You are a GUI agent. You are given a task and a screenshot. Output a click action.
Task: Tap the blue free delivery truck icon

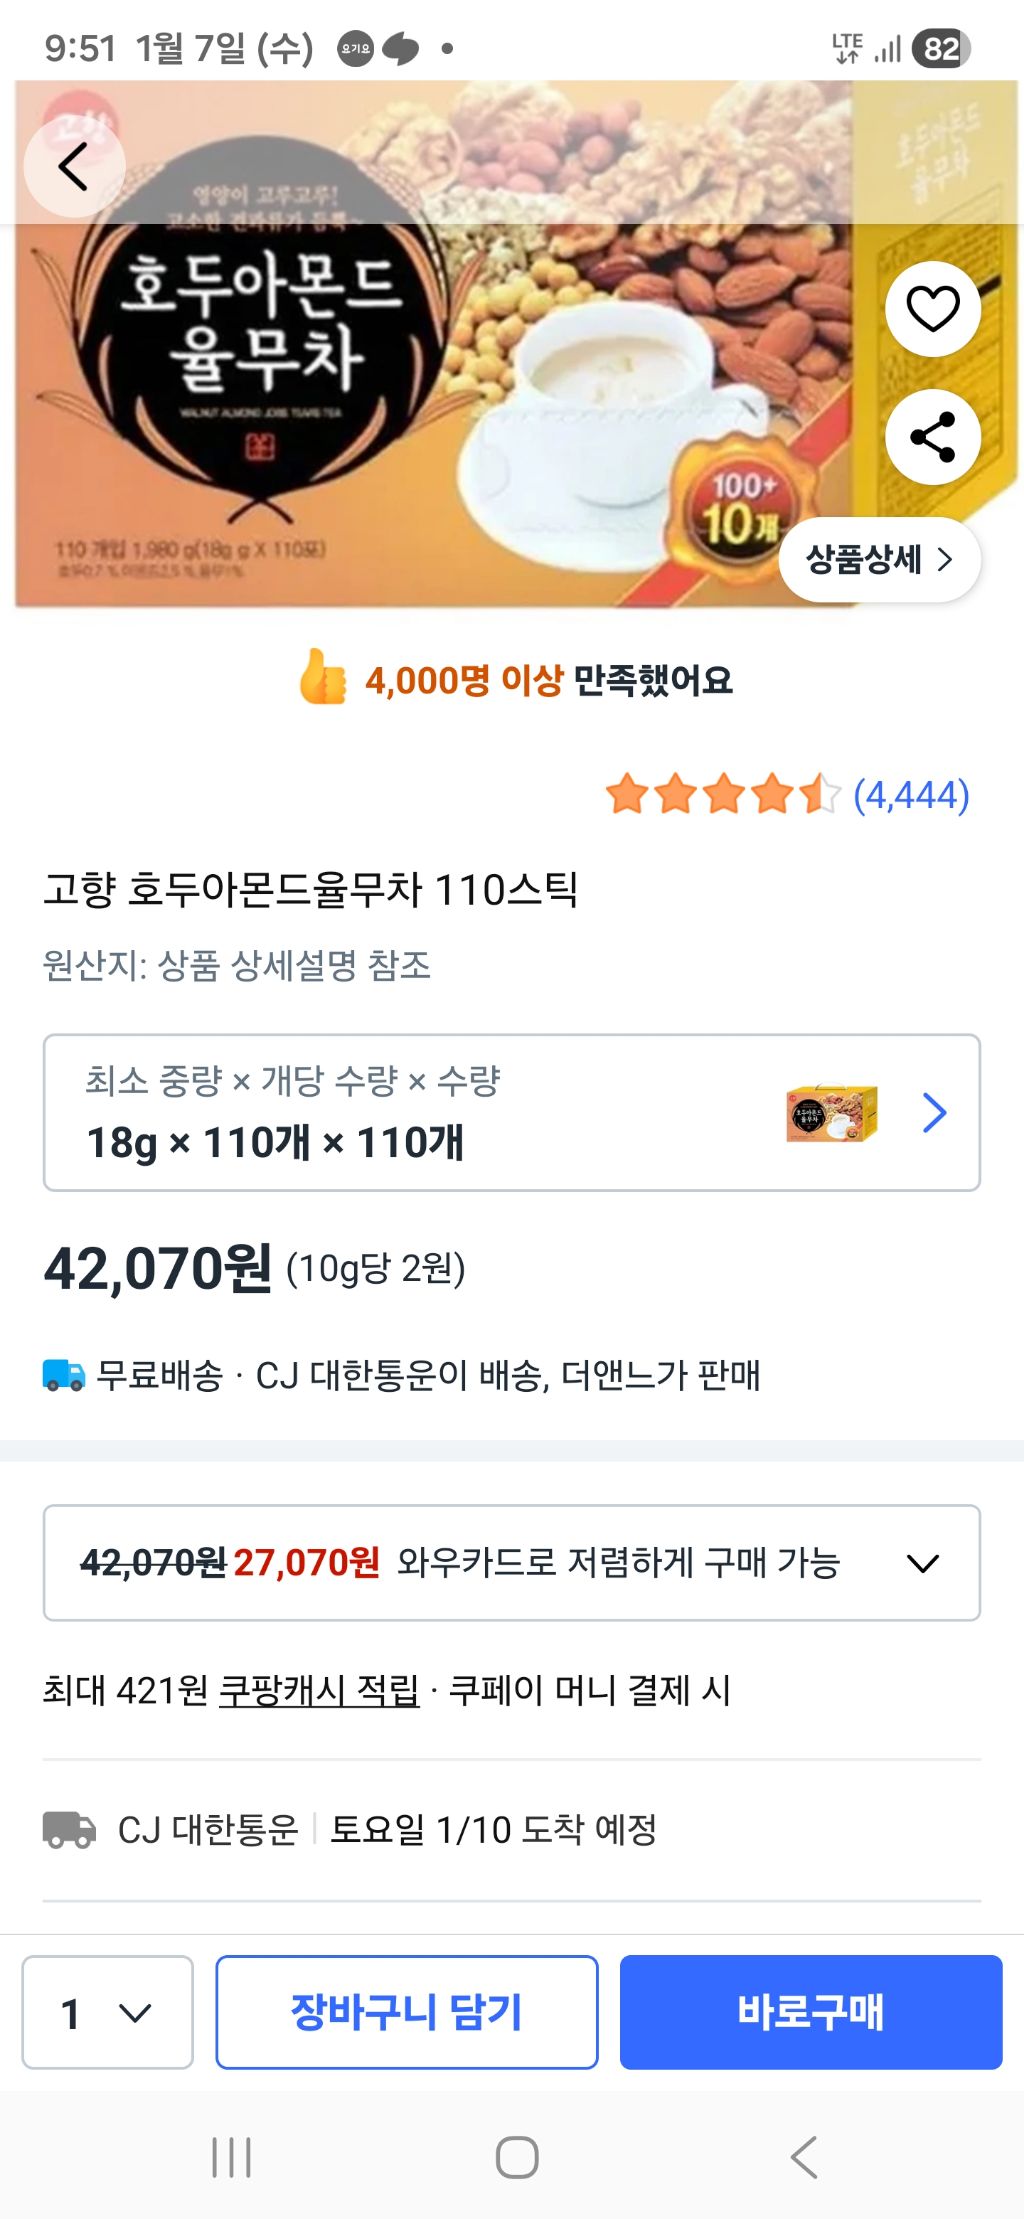(x=63, y=1375)
